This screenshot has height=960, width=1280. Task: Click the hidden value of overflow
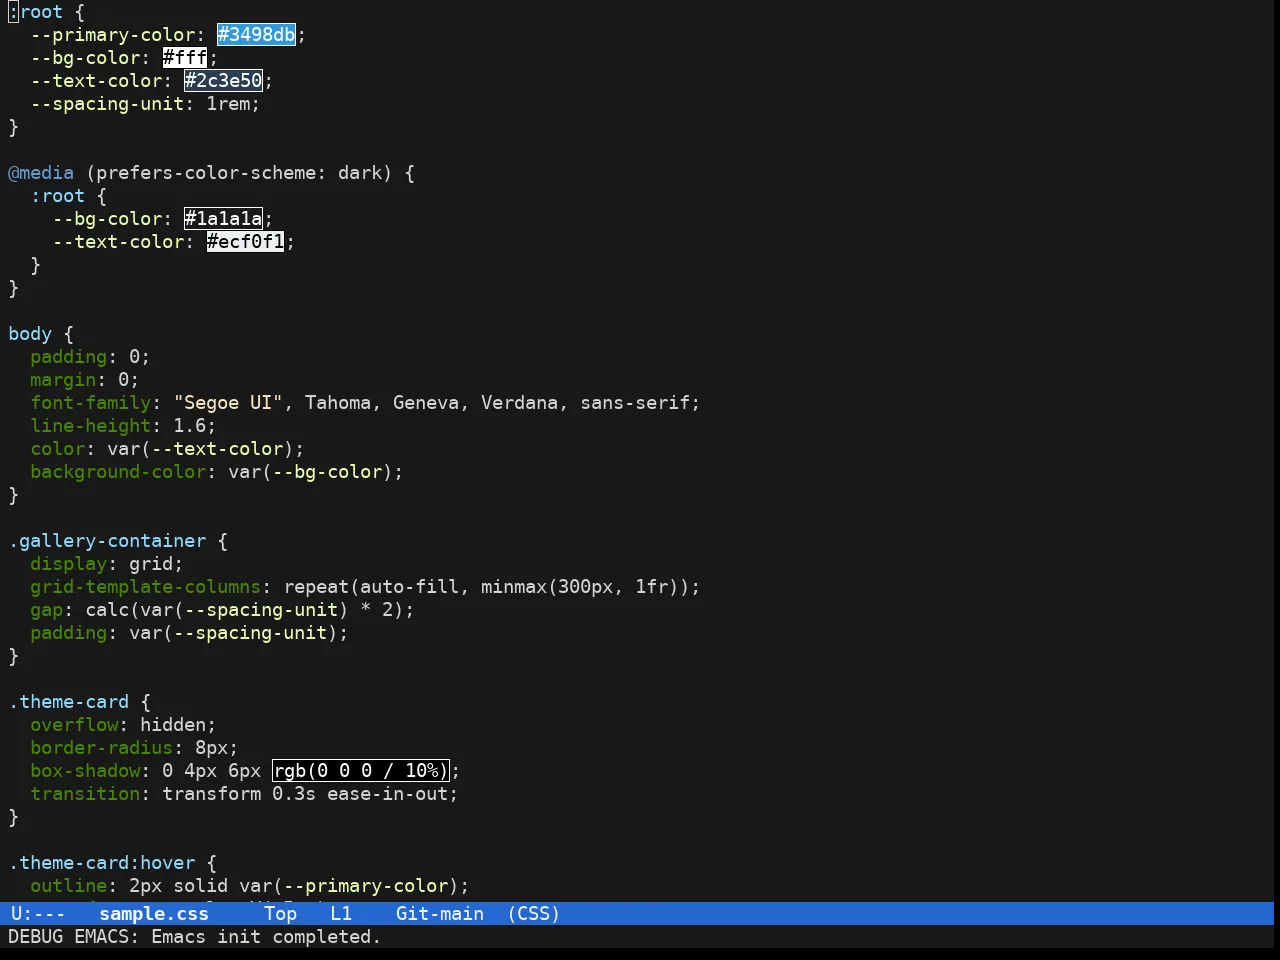tap(173, 725)
